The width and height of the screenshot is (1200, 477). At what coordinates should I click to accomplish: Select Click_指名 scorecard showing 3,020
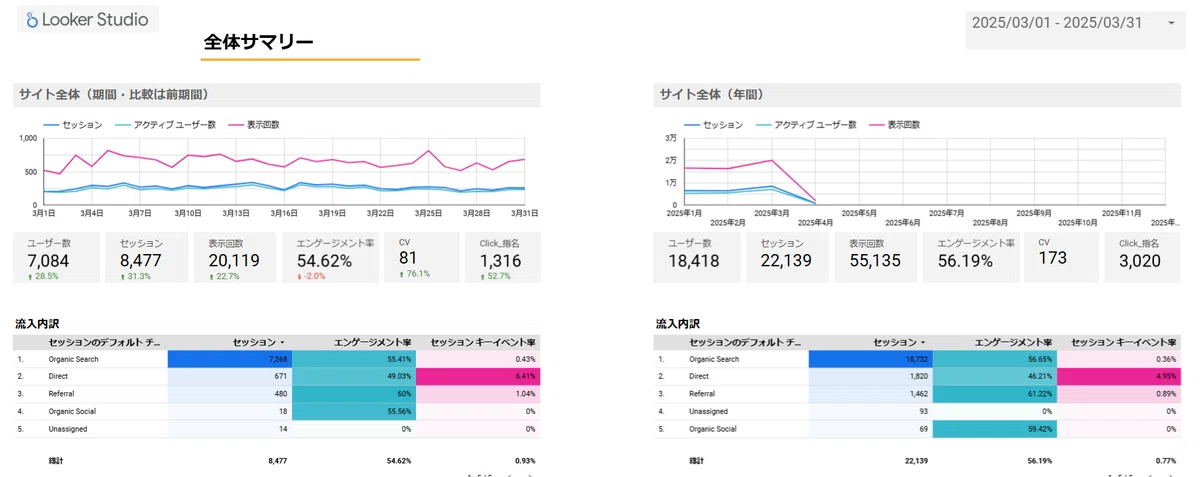pyautogui.click(x=1144, y=258)
